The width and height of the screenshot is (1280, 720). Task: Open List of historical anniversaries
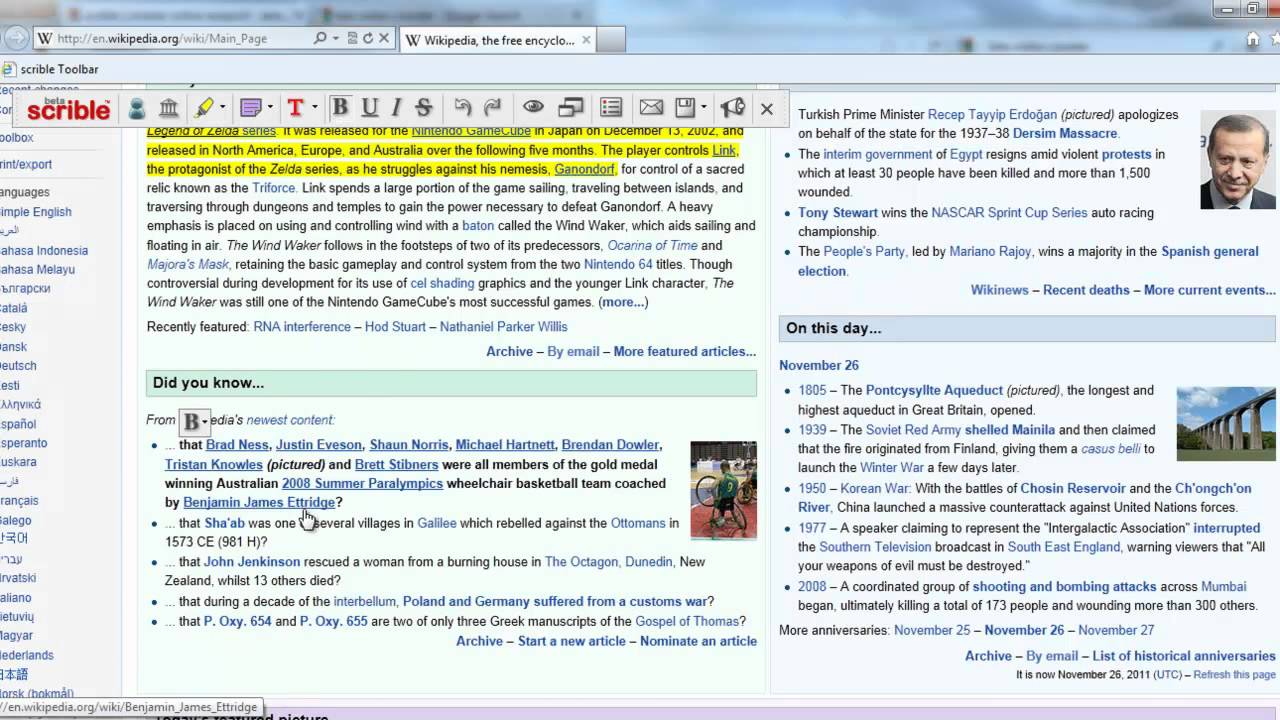tap(1184, 656)
